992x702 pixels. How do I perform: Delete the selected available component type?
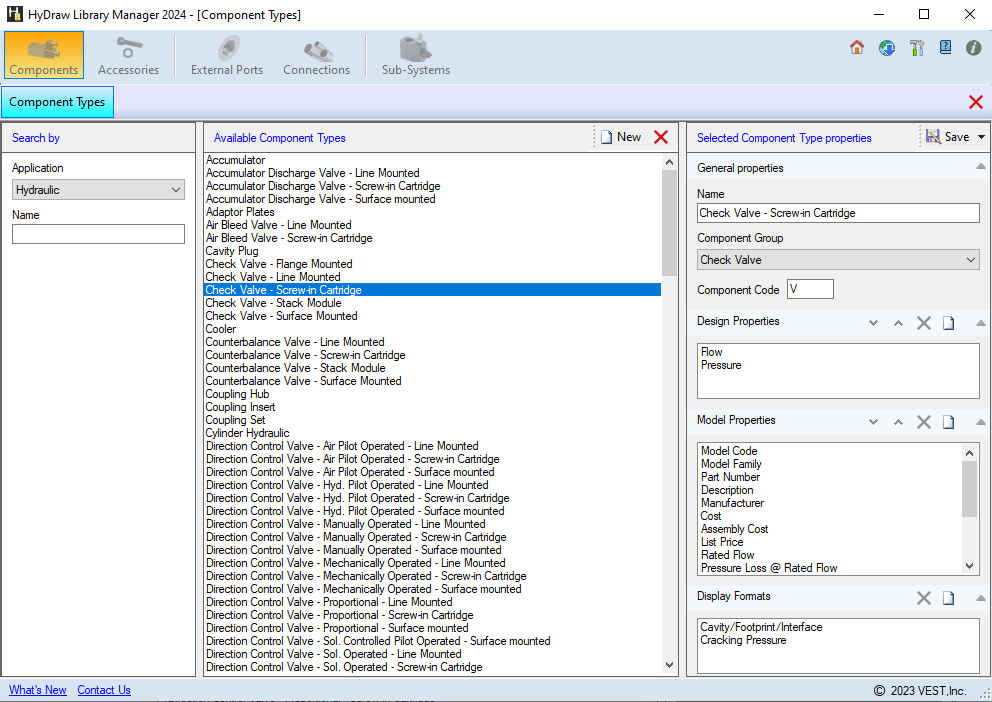tap(661, 137)
